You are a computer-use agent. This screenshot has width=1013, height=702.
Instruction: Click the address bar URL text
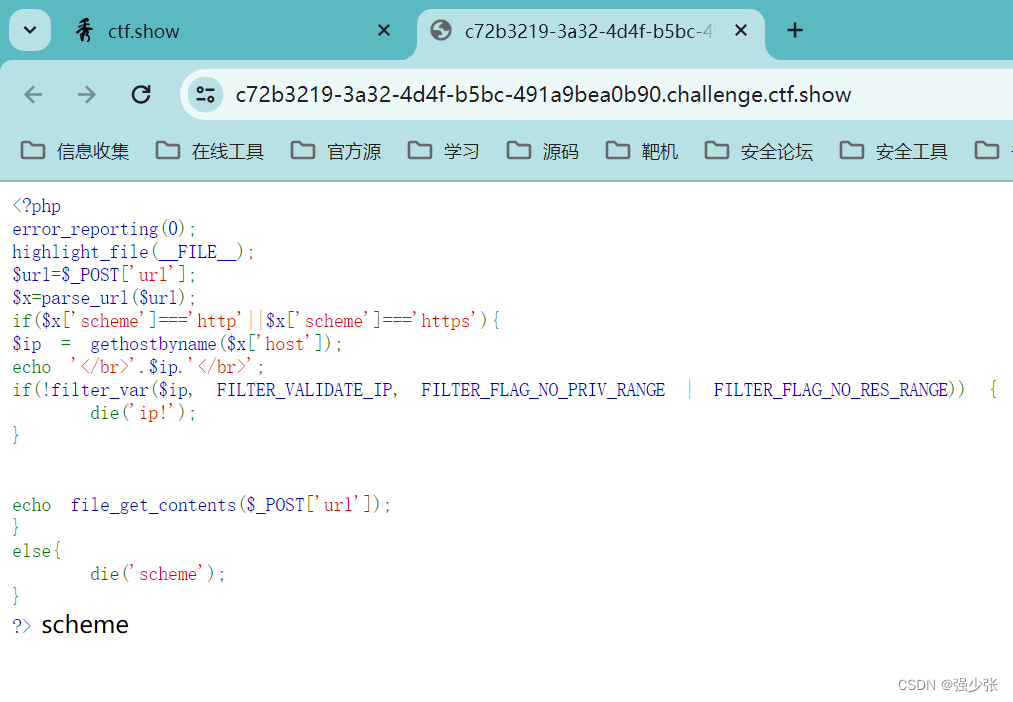(x=543, y=95)
